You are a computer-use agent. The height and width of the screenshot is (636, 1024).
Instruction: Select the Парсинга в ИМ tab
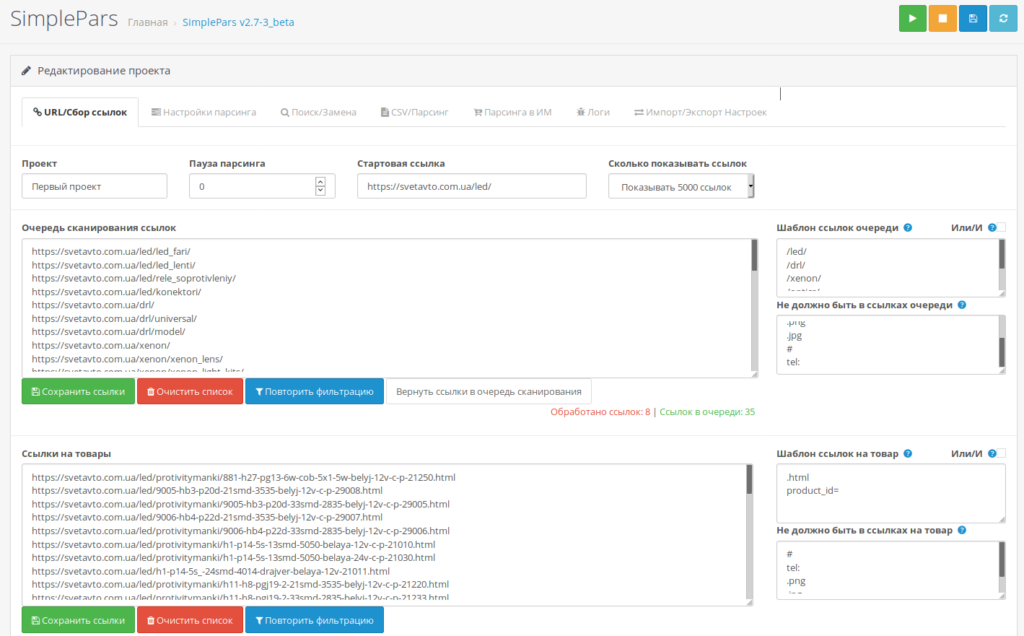(513, 112)
